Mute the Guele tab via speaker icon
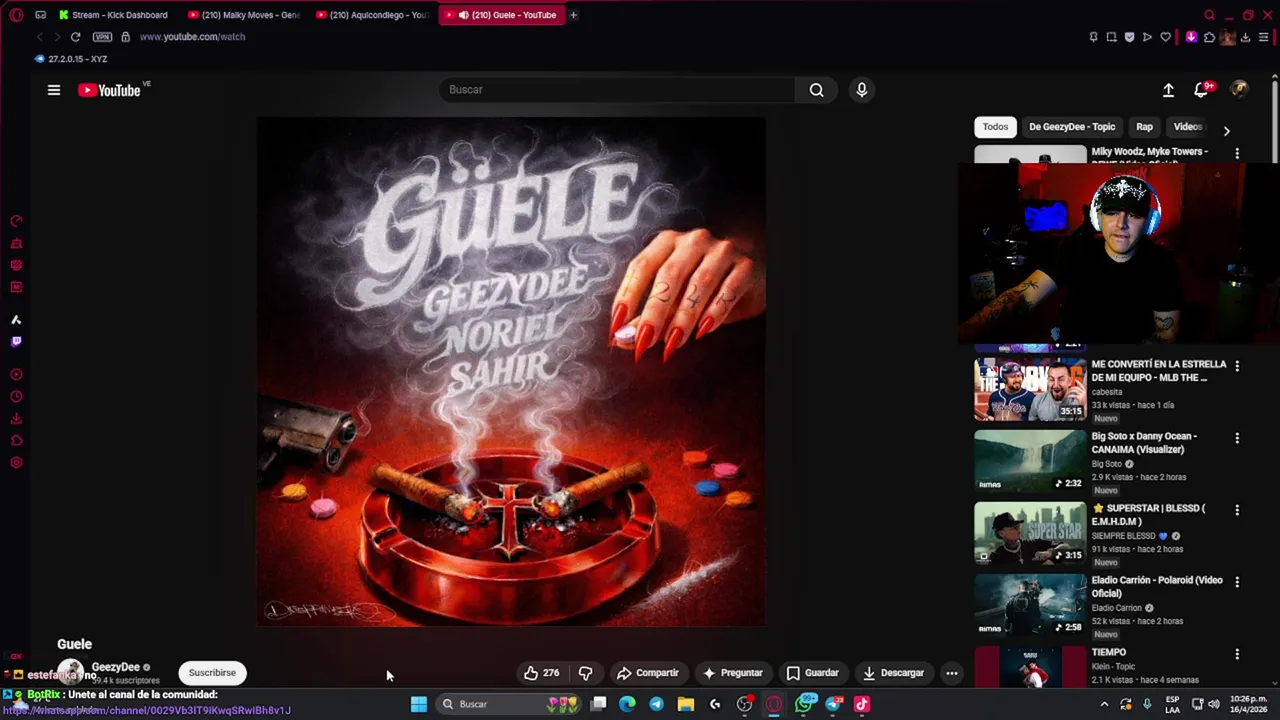The height and width of the screenshot is (720, 1280). [x=463, y=15]
